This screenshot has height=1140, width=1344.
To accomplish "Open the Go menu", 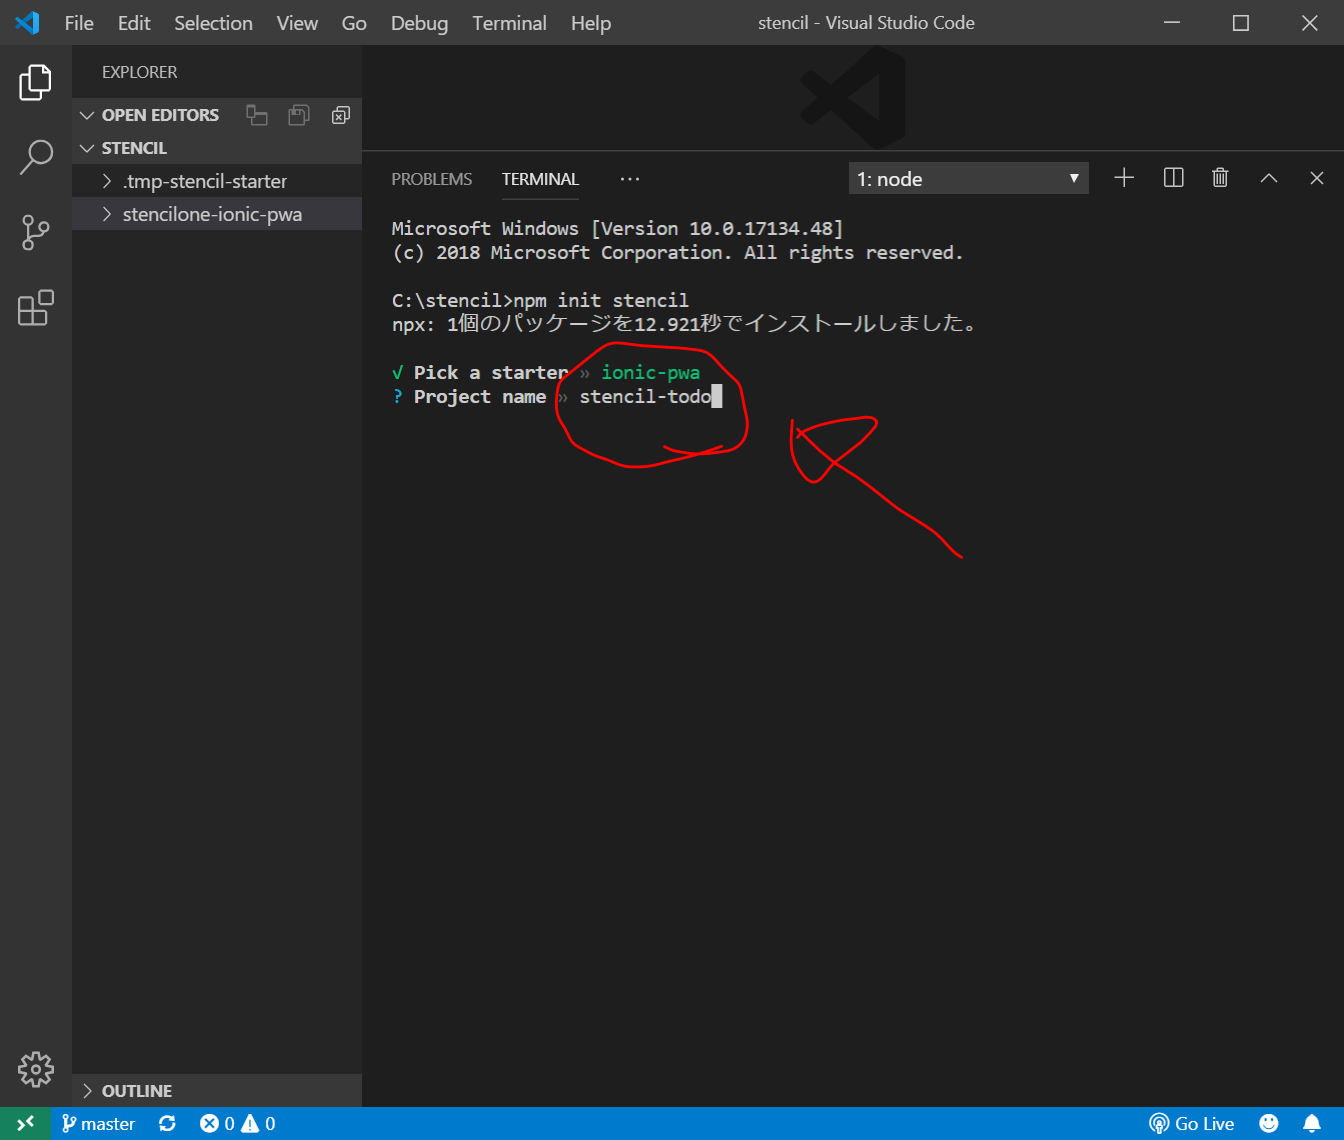I will [354, 23].
